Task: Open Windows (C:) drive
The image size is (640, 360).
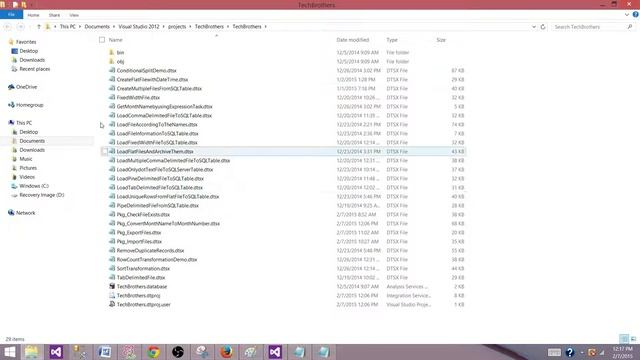Action: [x=34, y=186]
